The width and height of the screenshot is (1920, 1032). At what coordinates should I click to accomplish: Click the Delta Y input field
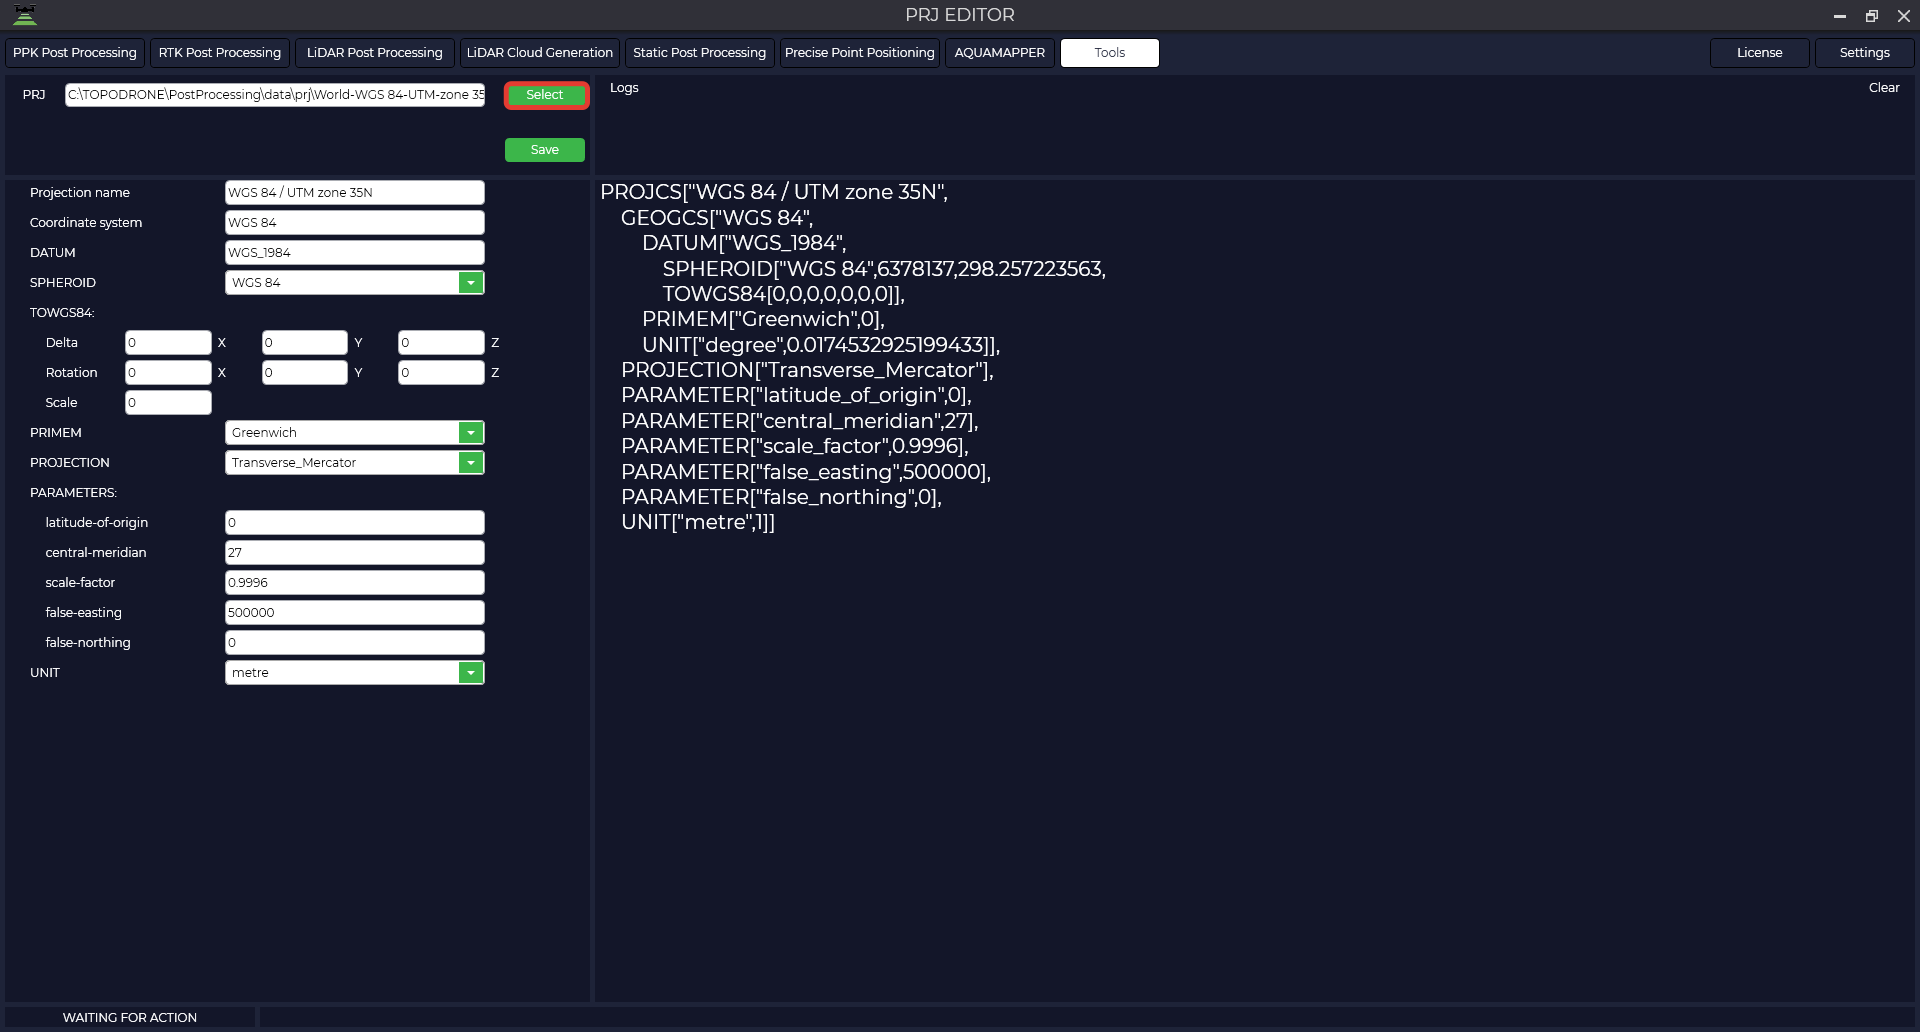[305, 343]
